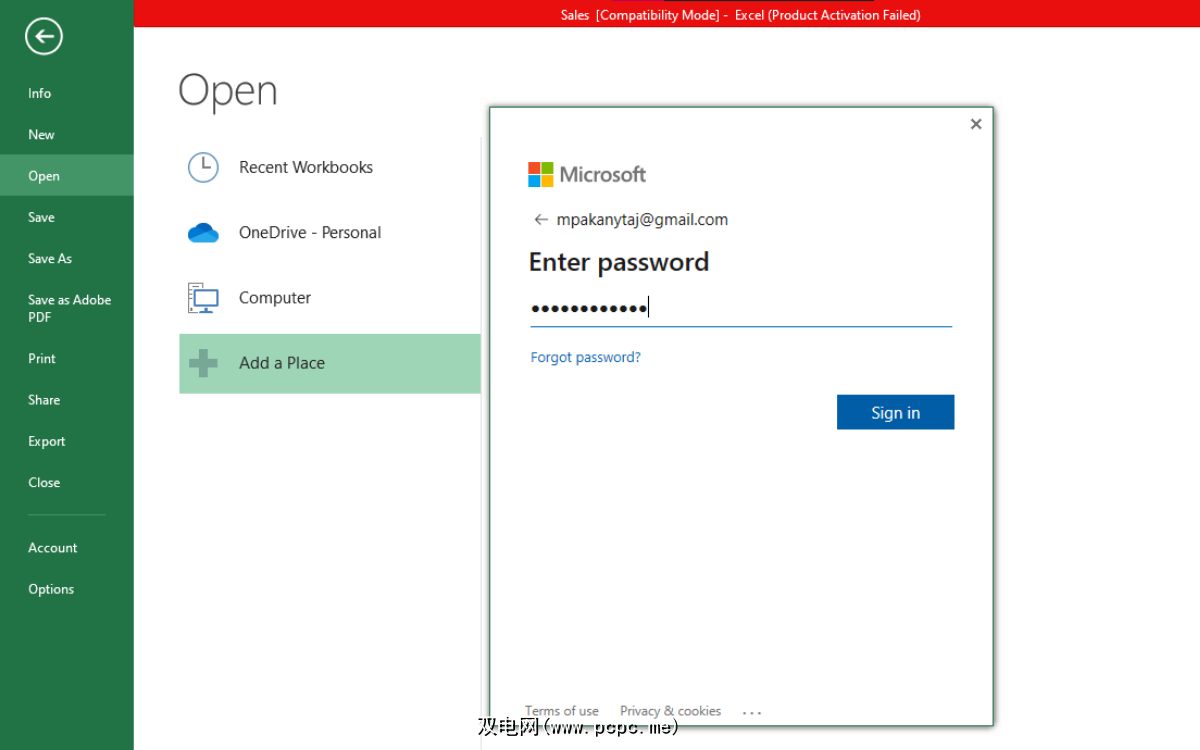
Task: Go back using the circled arrow icon
Action: point(44,37)
